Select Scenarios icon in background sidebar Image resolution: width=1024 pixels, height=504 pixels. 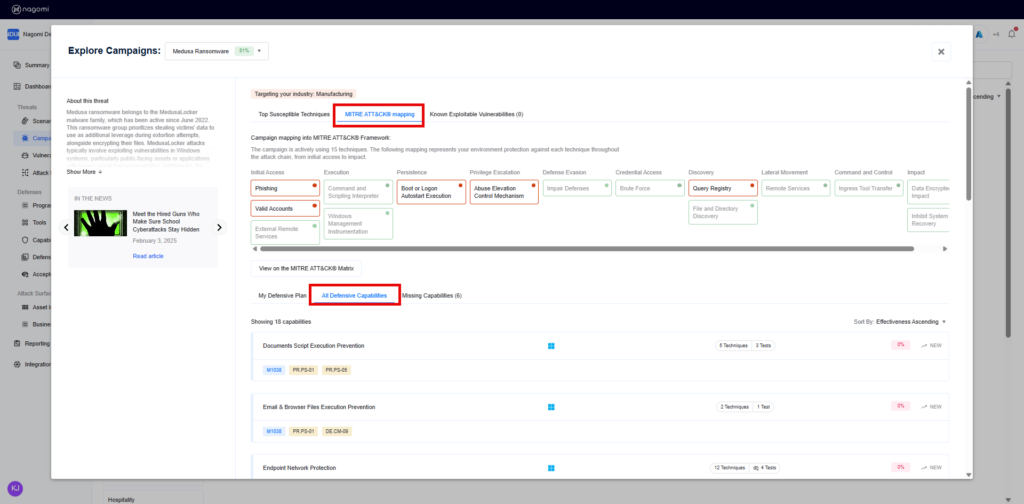point(25,121)
